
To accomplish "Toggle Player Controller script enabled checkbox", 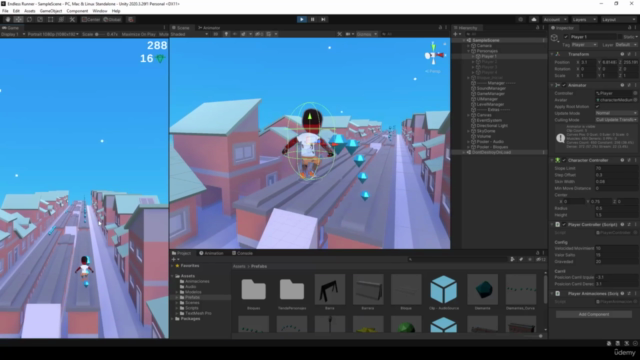I will coord(564,225).
